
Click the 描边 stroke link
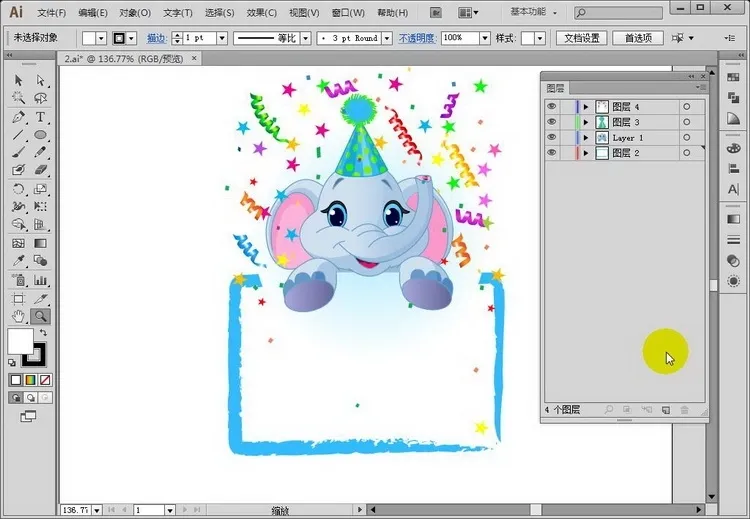[156, 38]
